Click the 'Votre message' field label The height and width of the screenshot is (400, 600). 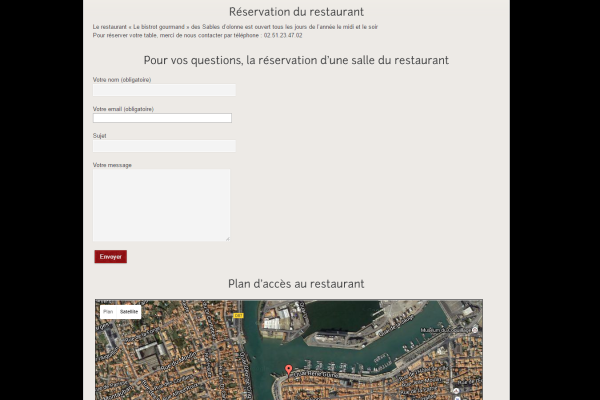112,165
